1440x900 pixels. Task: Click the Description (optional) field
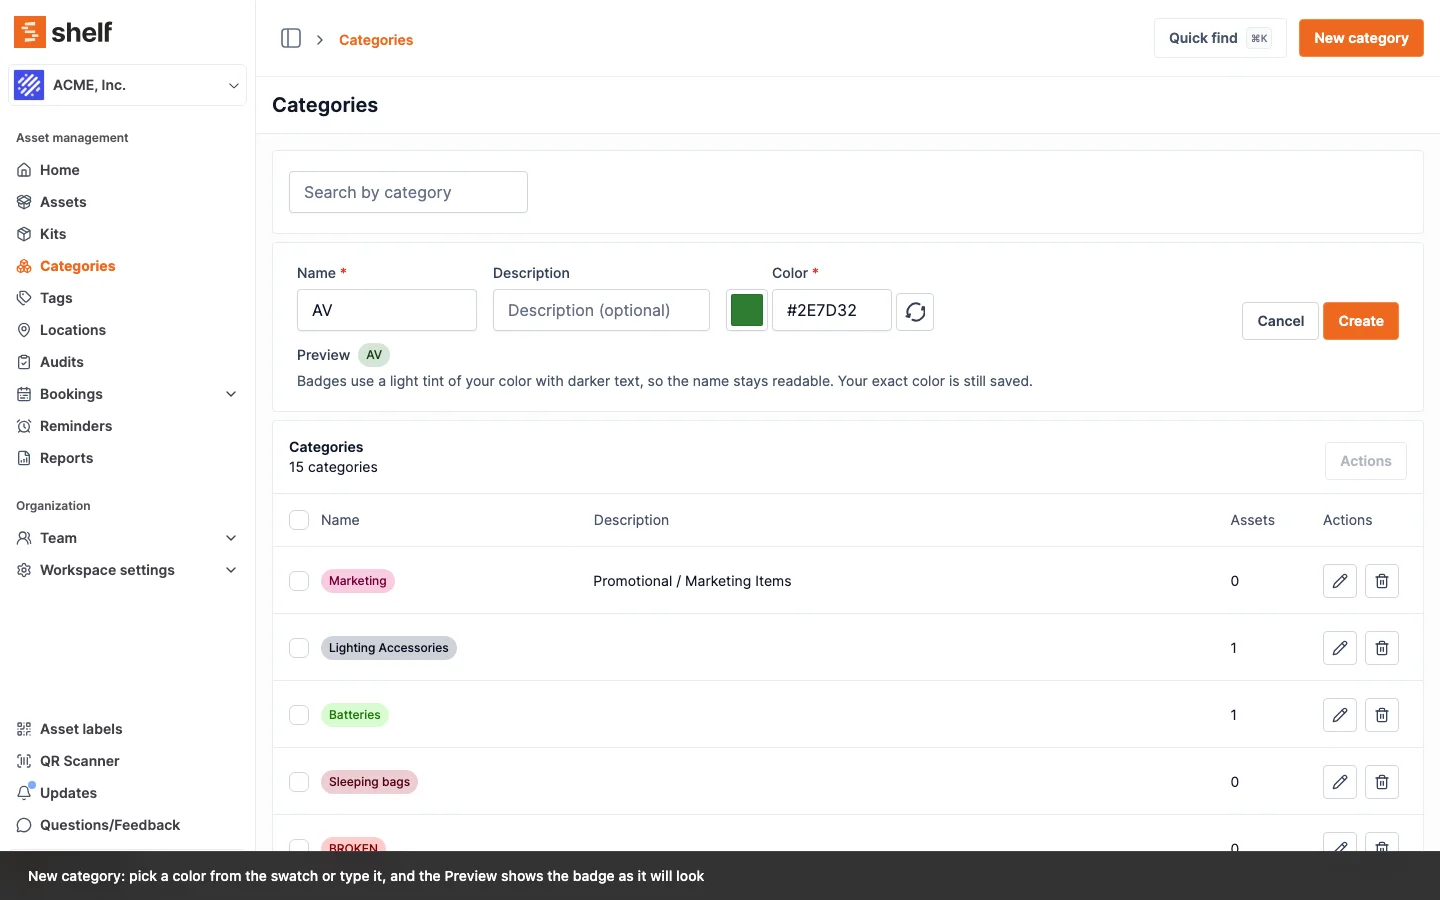click(601, 310)
